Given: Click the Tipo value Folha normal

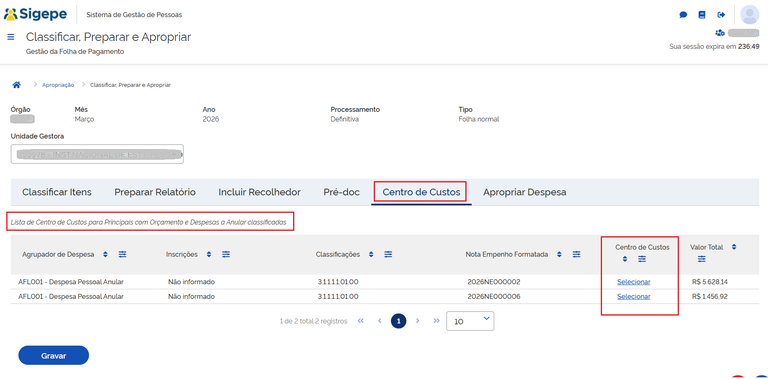Looking at the screenshot, I should click(479, 119).
